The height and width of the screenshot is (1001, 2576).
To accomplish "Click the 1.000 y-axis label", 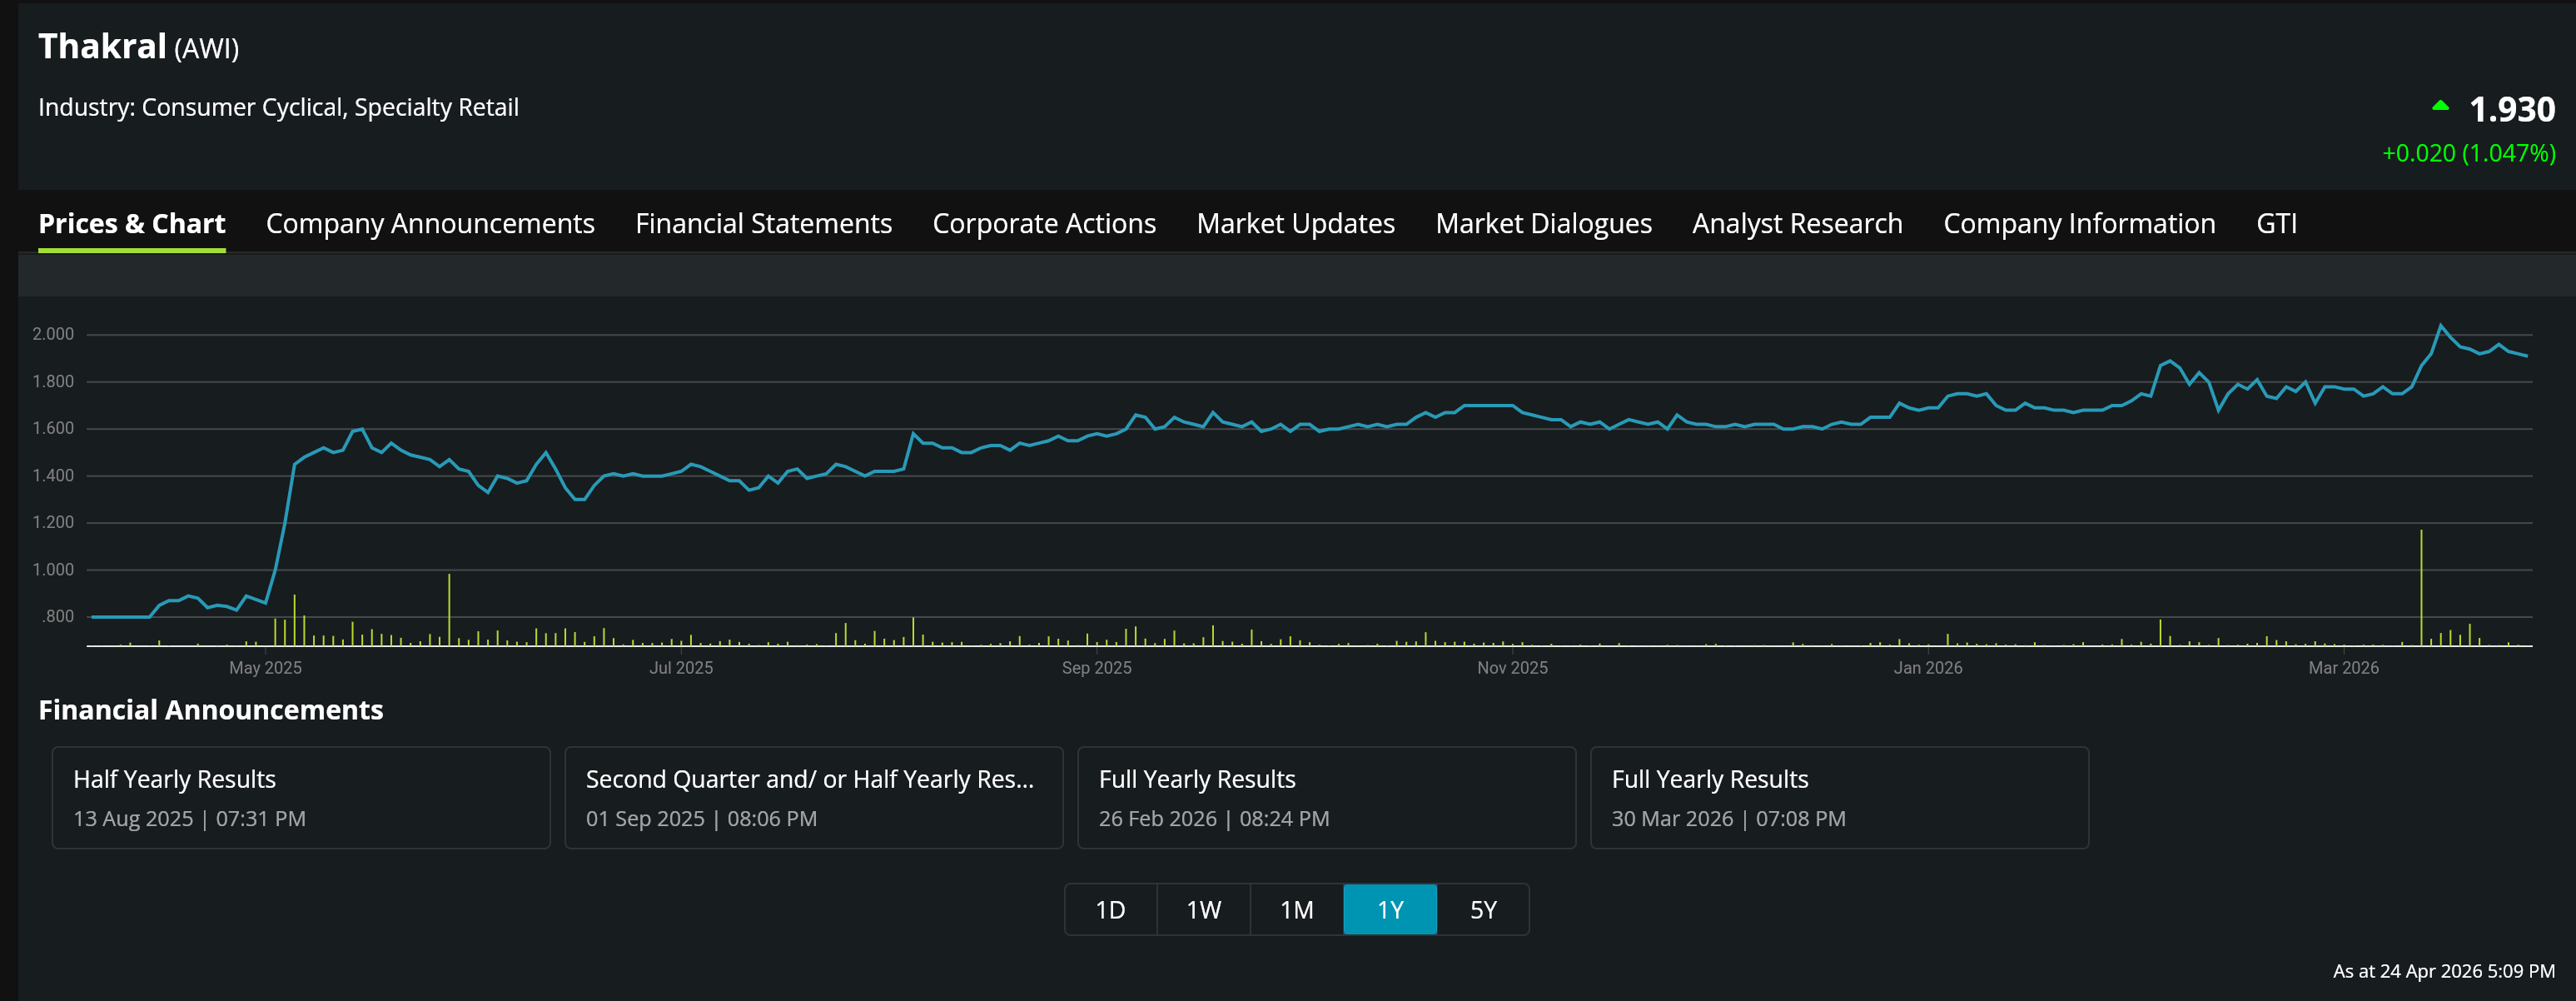I will (53, 569).
